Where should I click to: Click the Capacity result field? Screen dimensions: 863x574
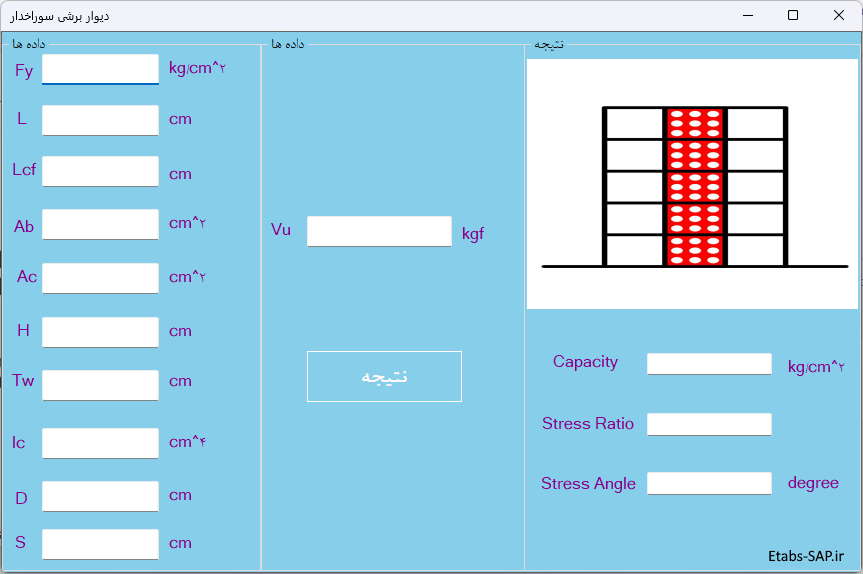[x=709, y=364]
